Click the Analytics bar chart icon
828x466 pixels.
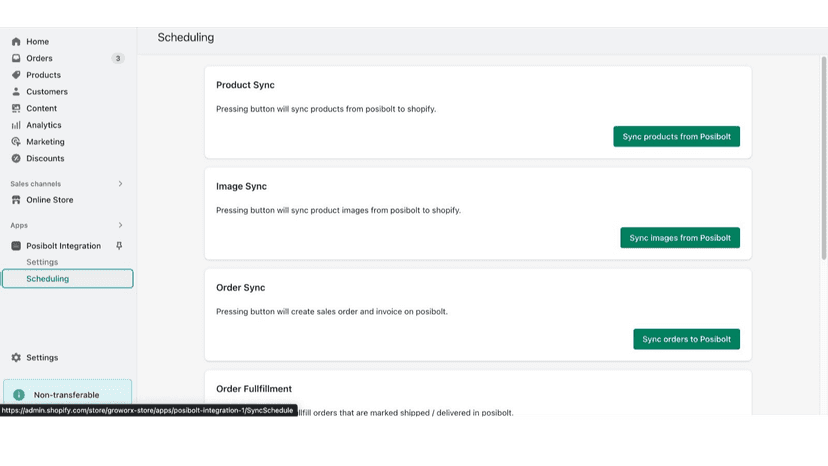tap(16, 125)
